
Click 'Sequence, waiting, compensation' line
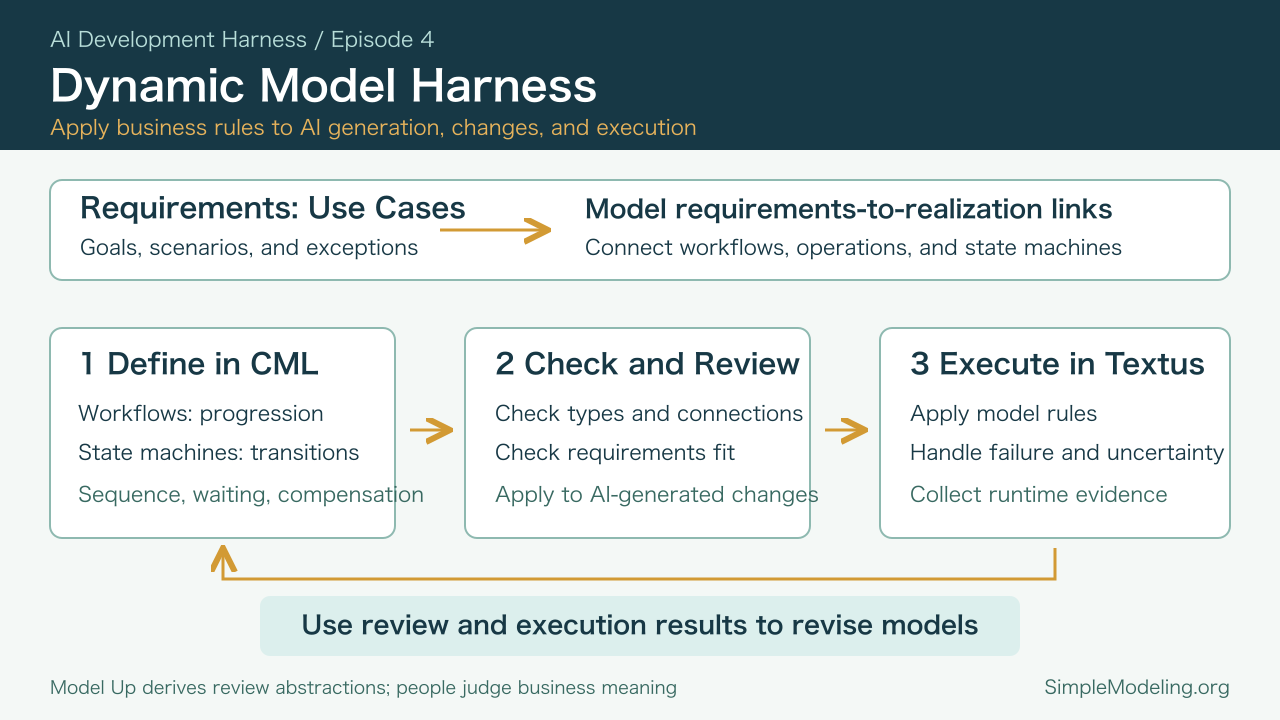251,495
